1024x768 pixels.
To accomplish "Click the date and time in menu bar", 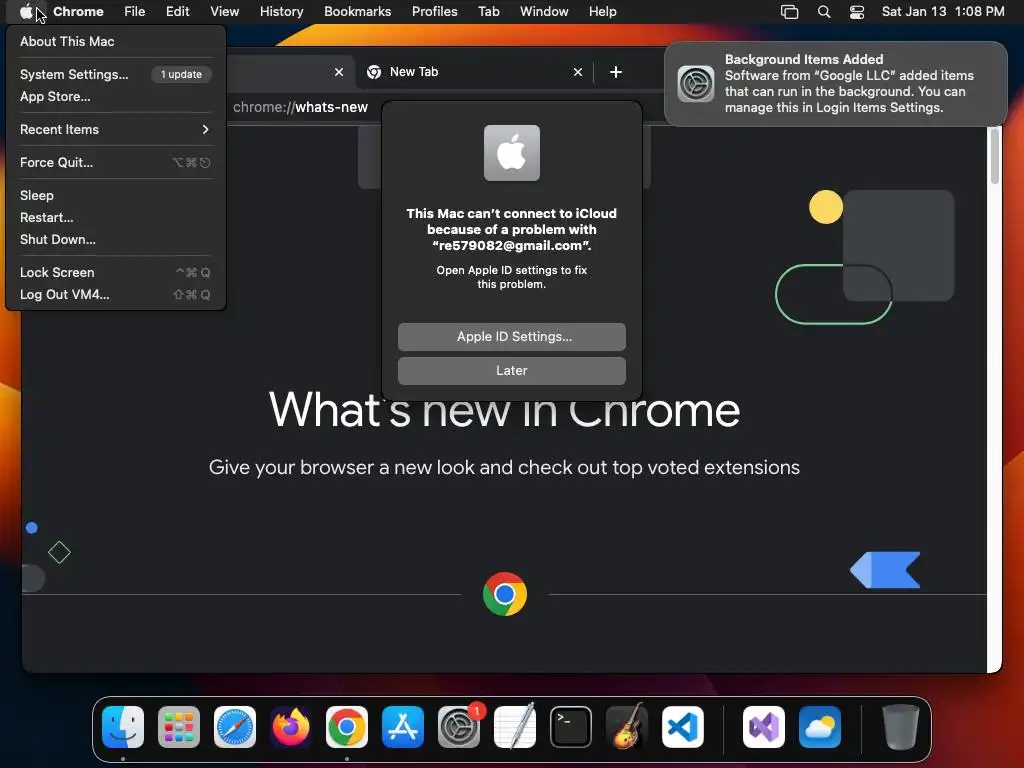I will point(943,12).
